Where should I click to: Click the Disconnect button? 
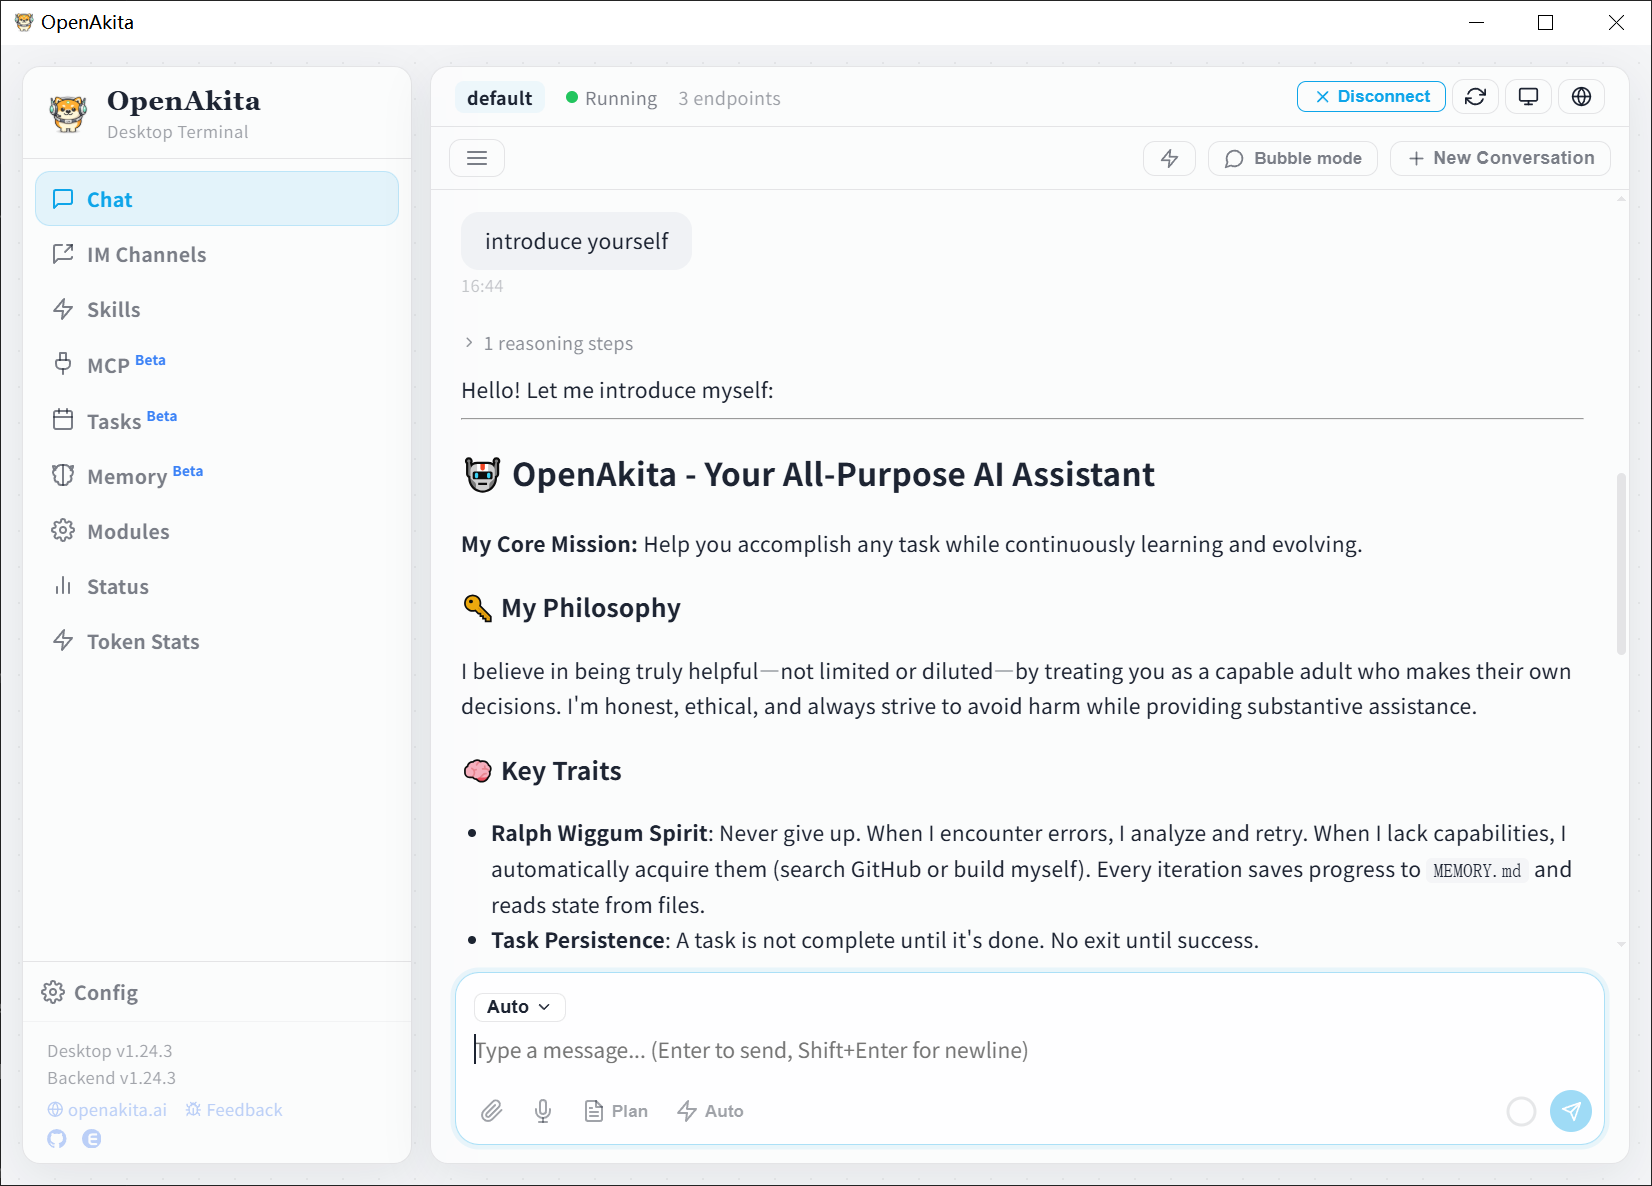1371,97
